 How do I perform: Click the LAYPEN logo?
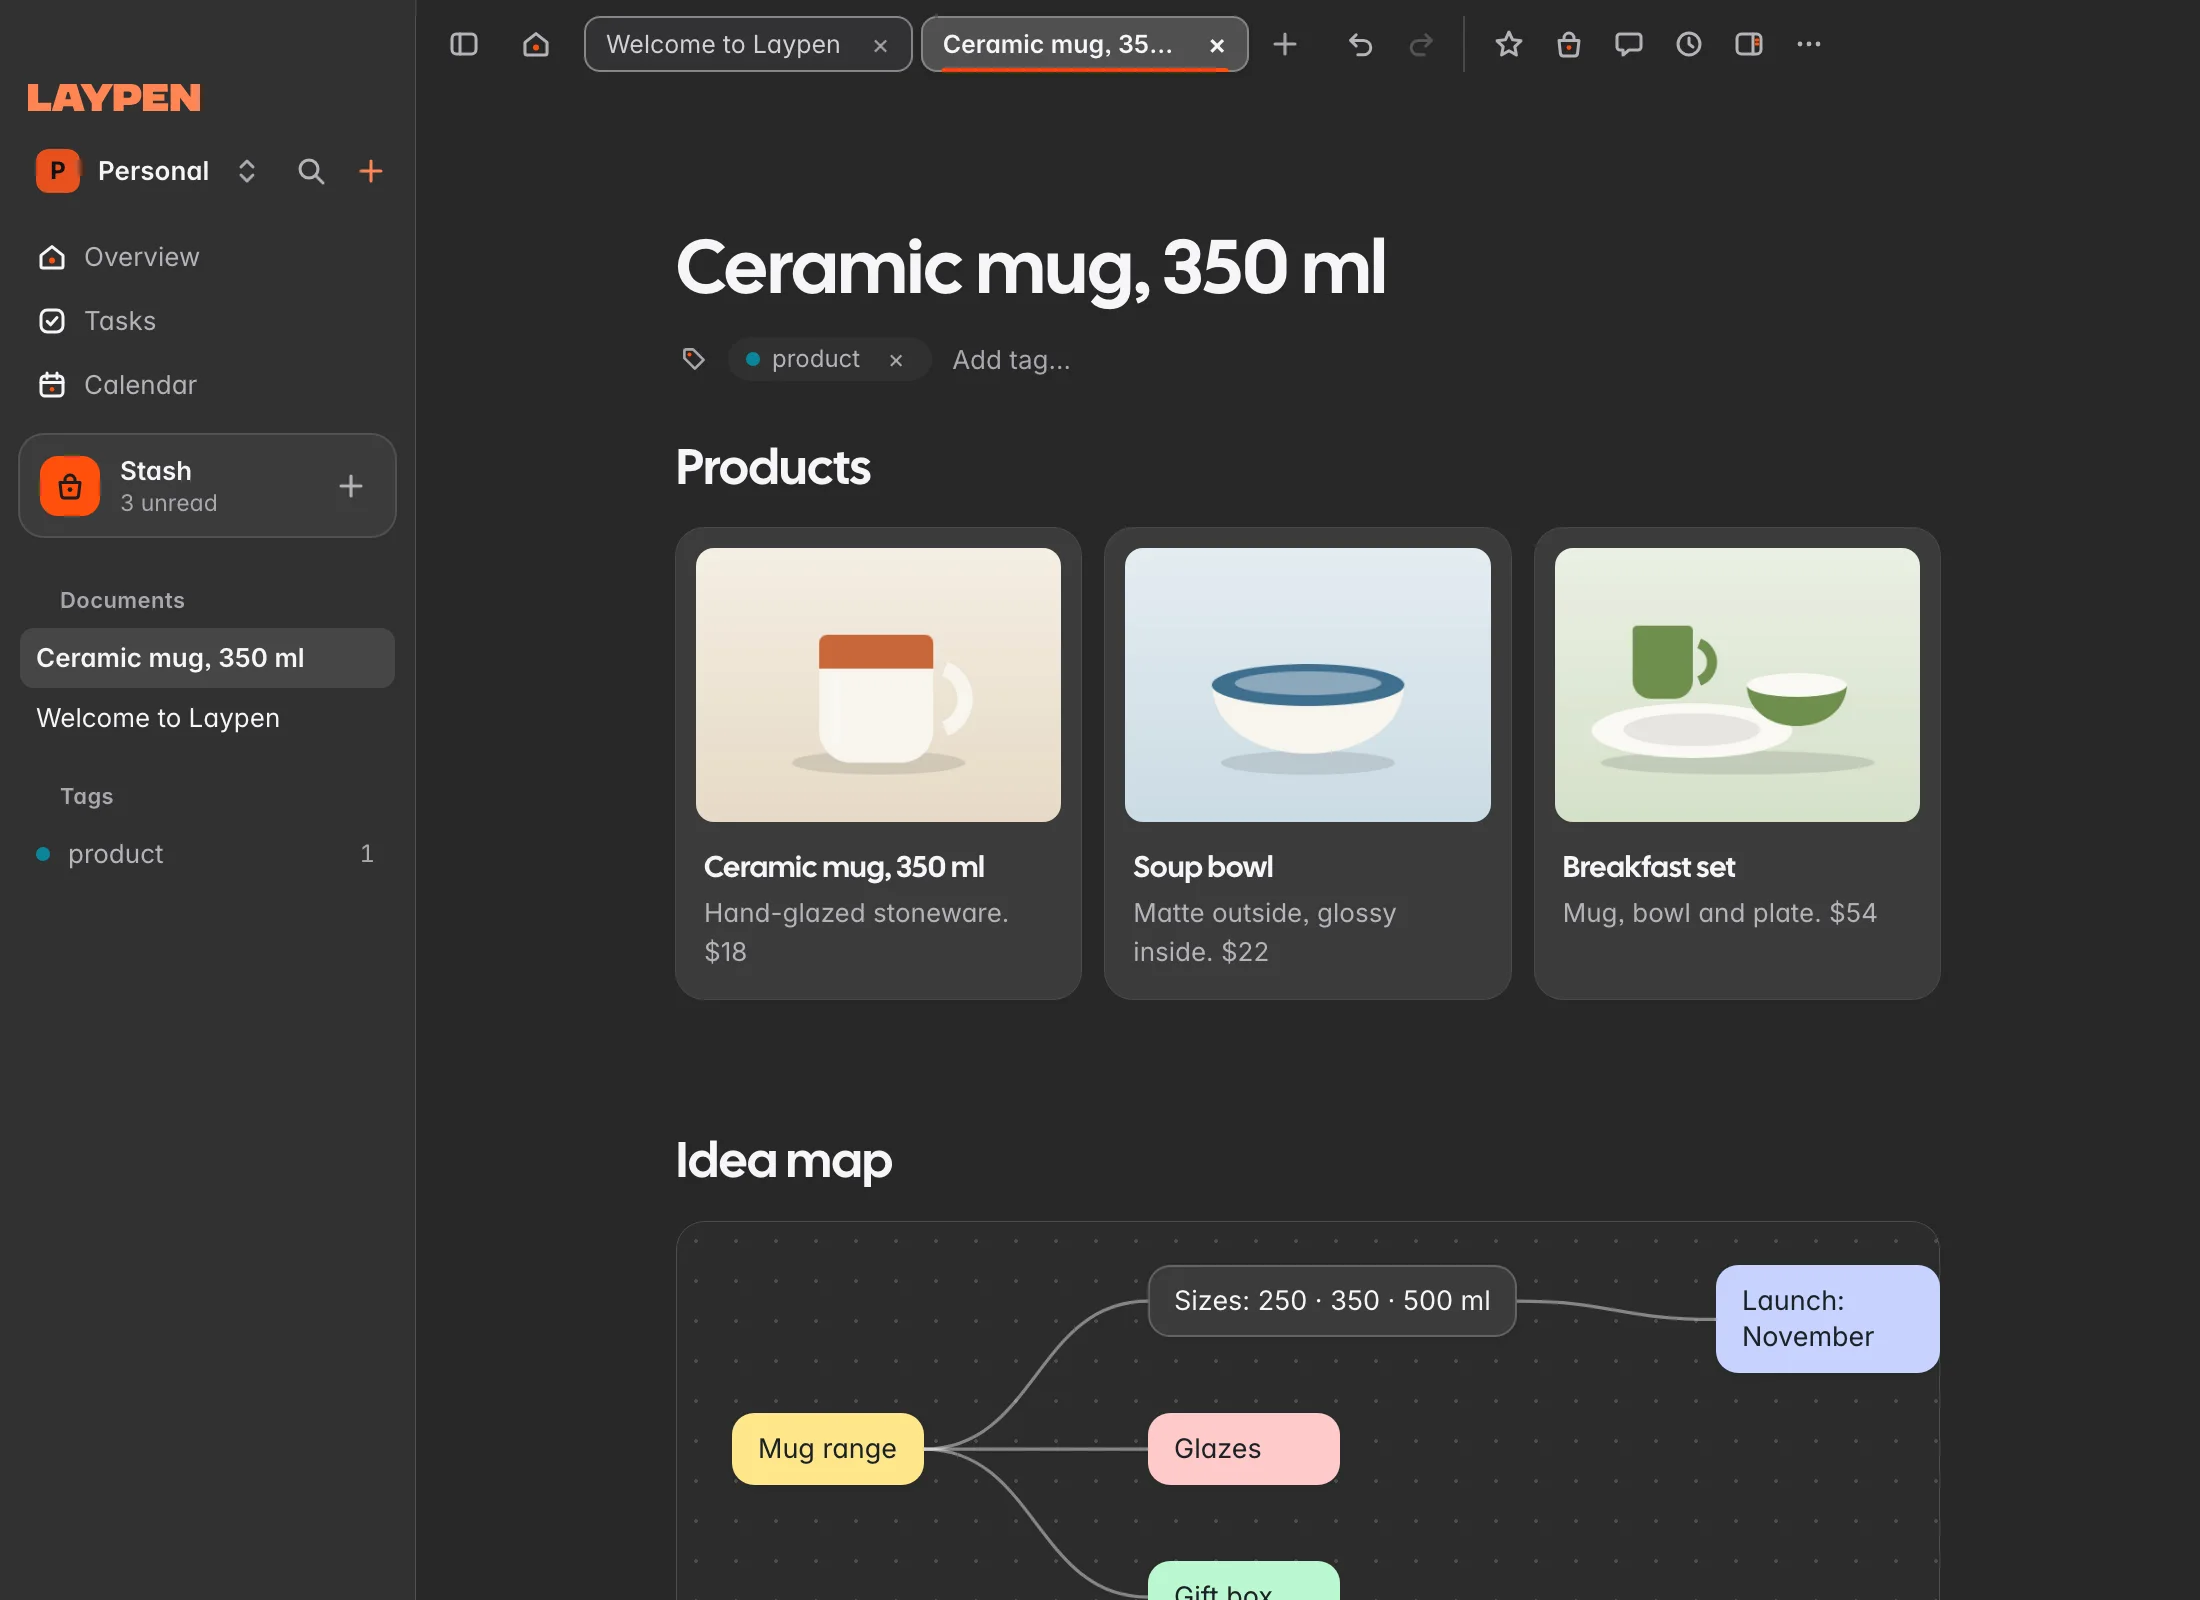114,98
